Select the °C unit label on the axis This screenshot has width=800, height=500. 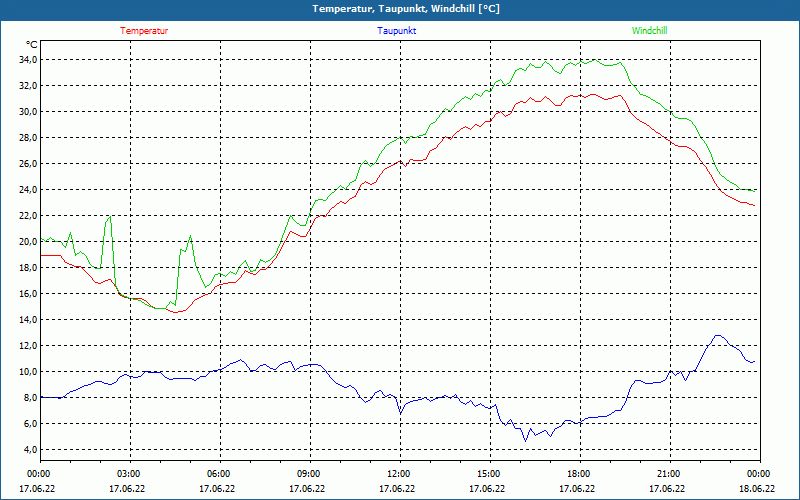click(31, 45)
